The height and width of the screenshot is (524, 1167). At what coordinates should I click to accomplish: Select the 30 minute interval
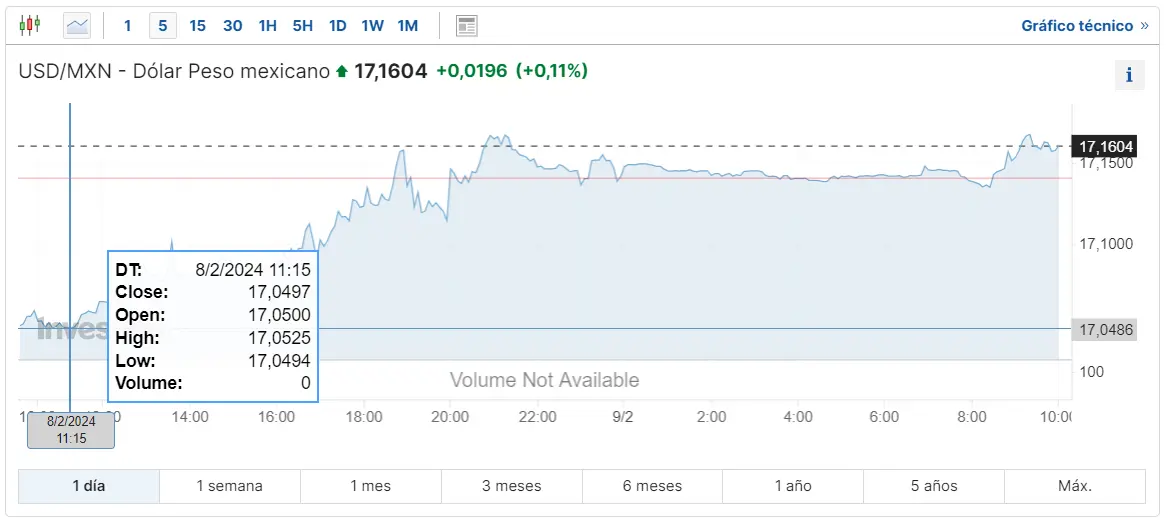(x=232, y=26)
